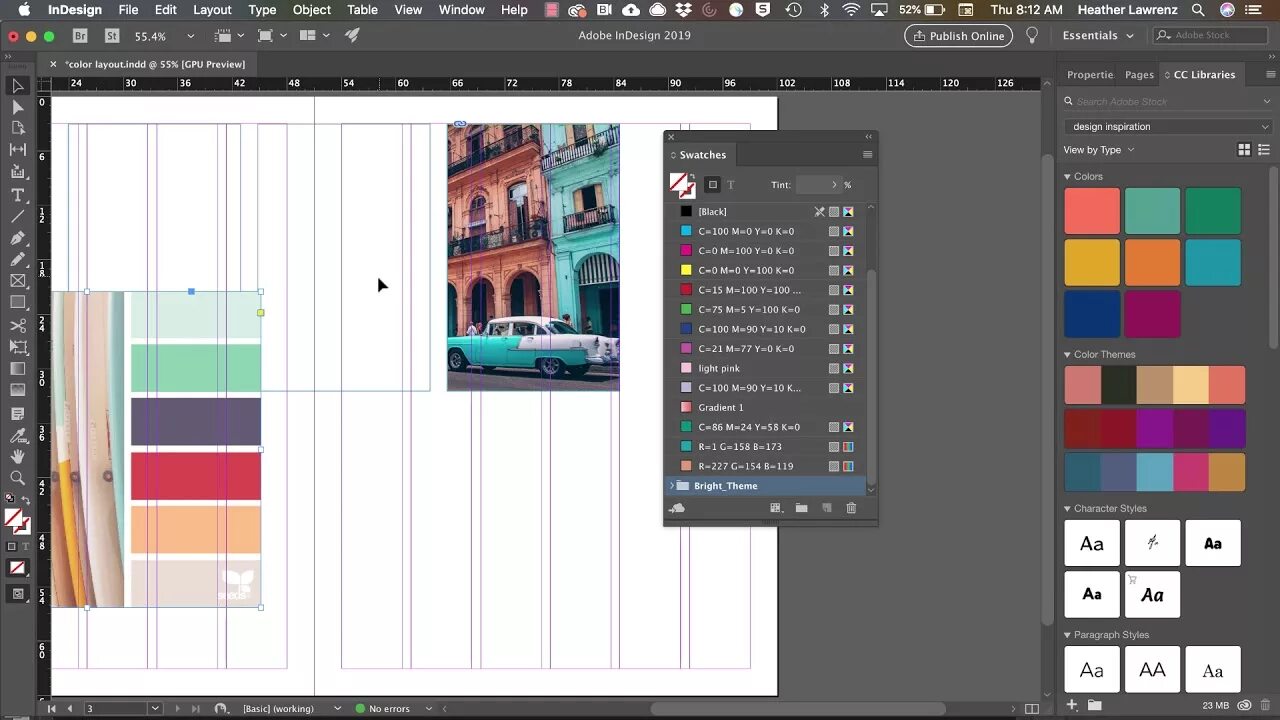The width and height of the screenshot is (1280, 720).
Task: Choose the Hand tool
Action: (17, 457)
